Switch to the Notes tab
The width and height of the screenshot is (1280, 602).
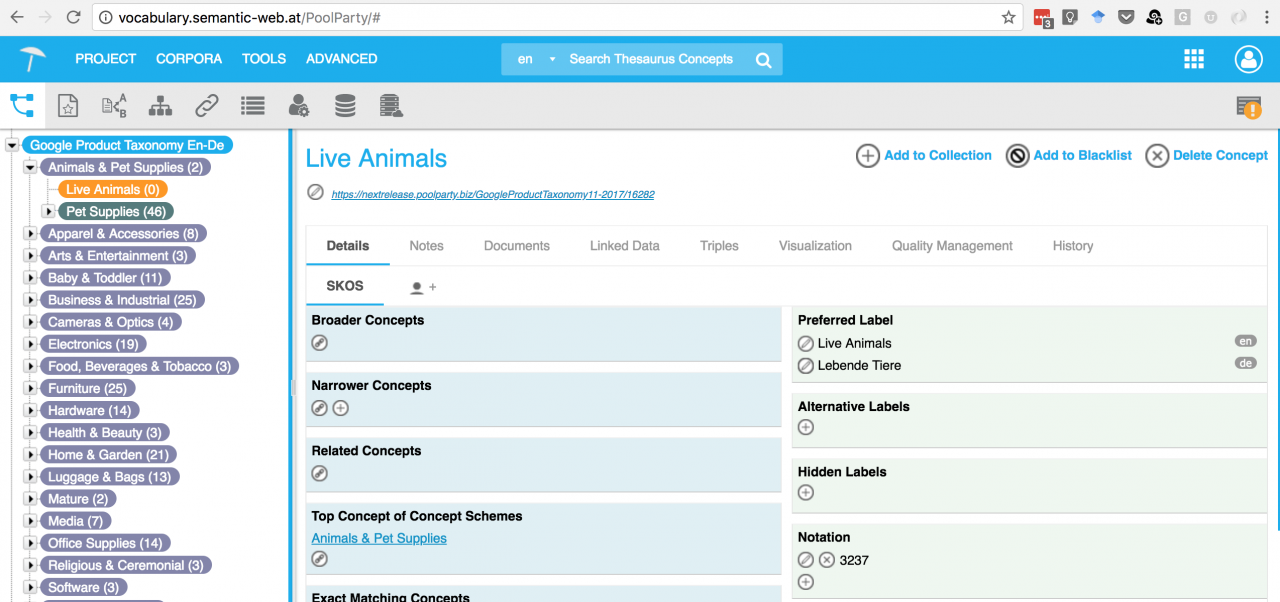click(426, 246)
